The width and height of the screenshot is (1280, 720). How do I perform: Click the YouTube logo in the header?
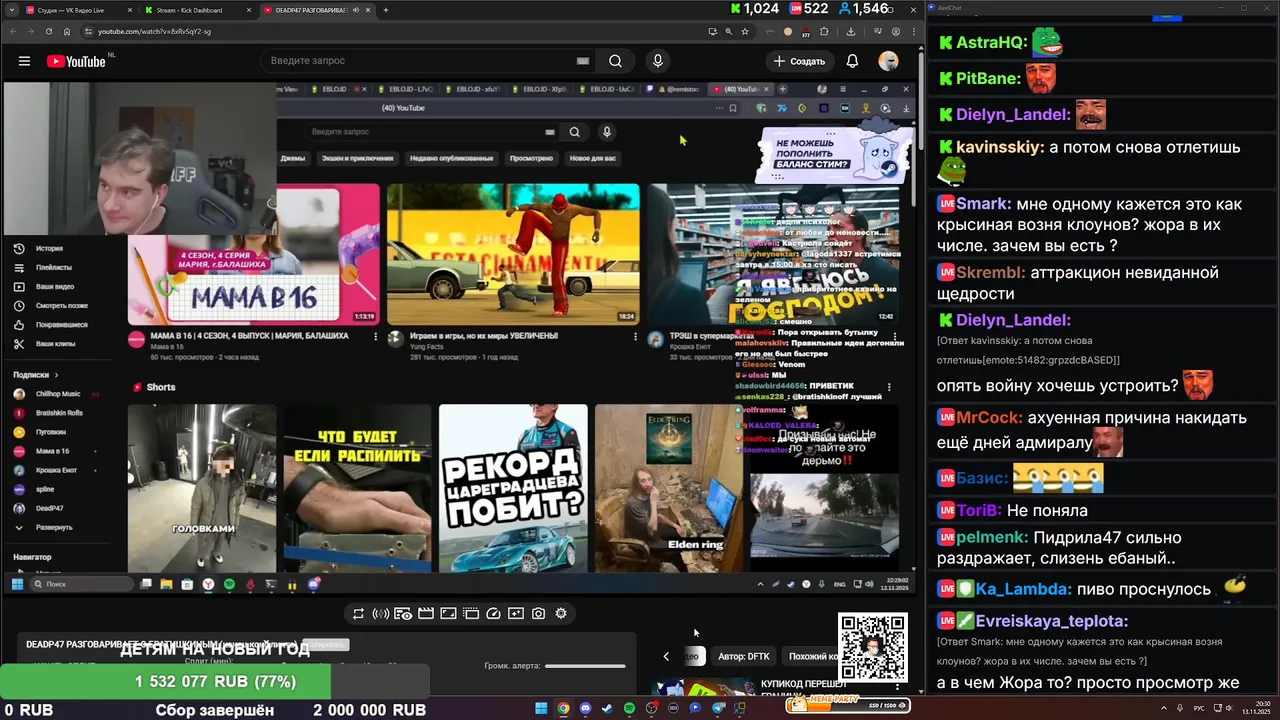pyautogui.click(x=76, y=61)
